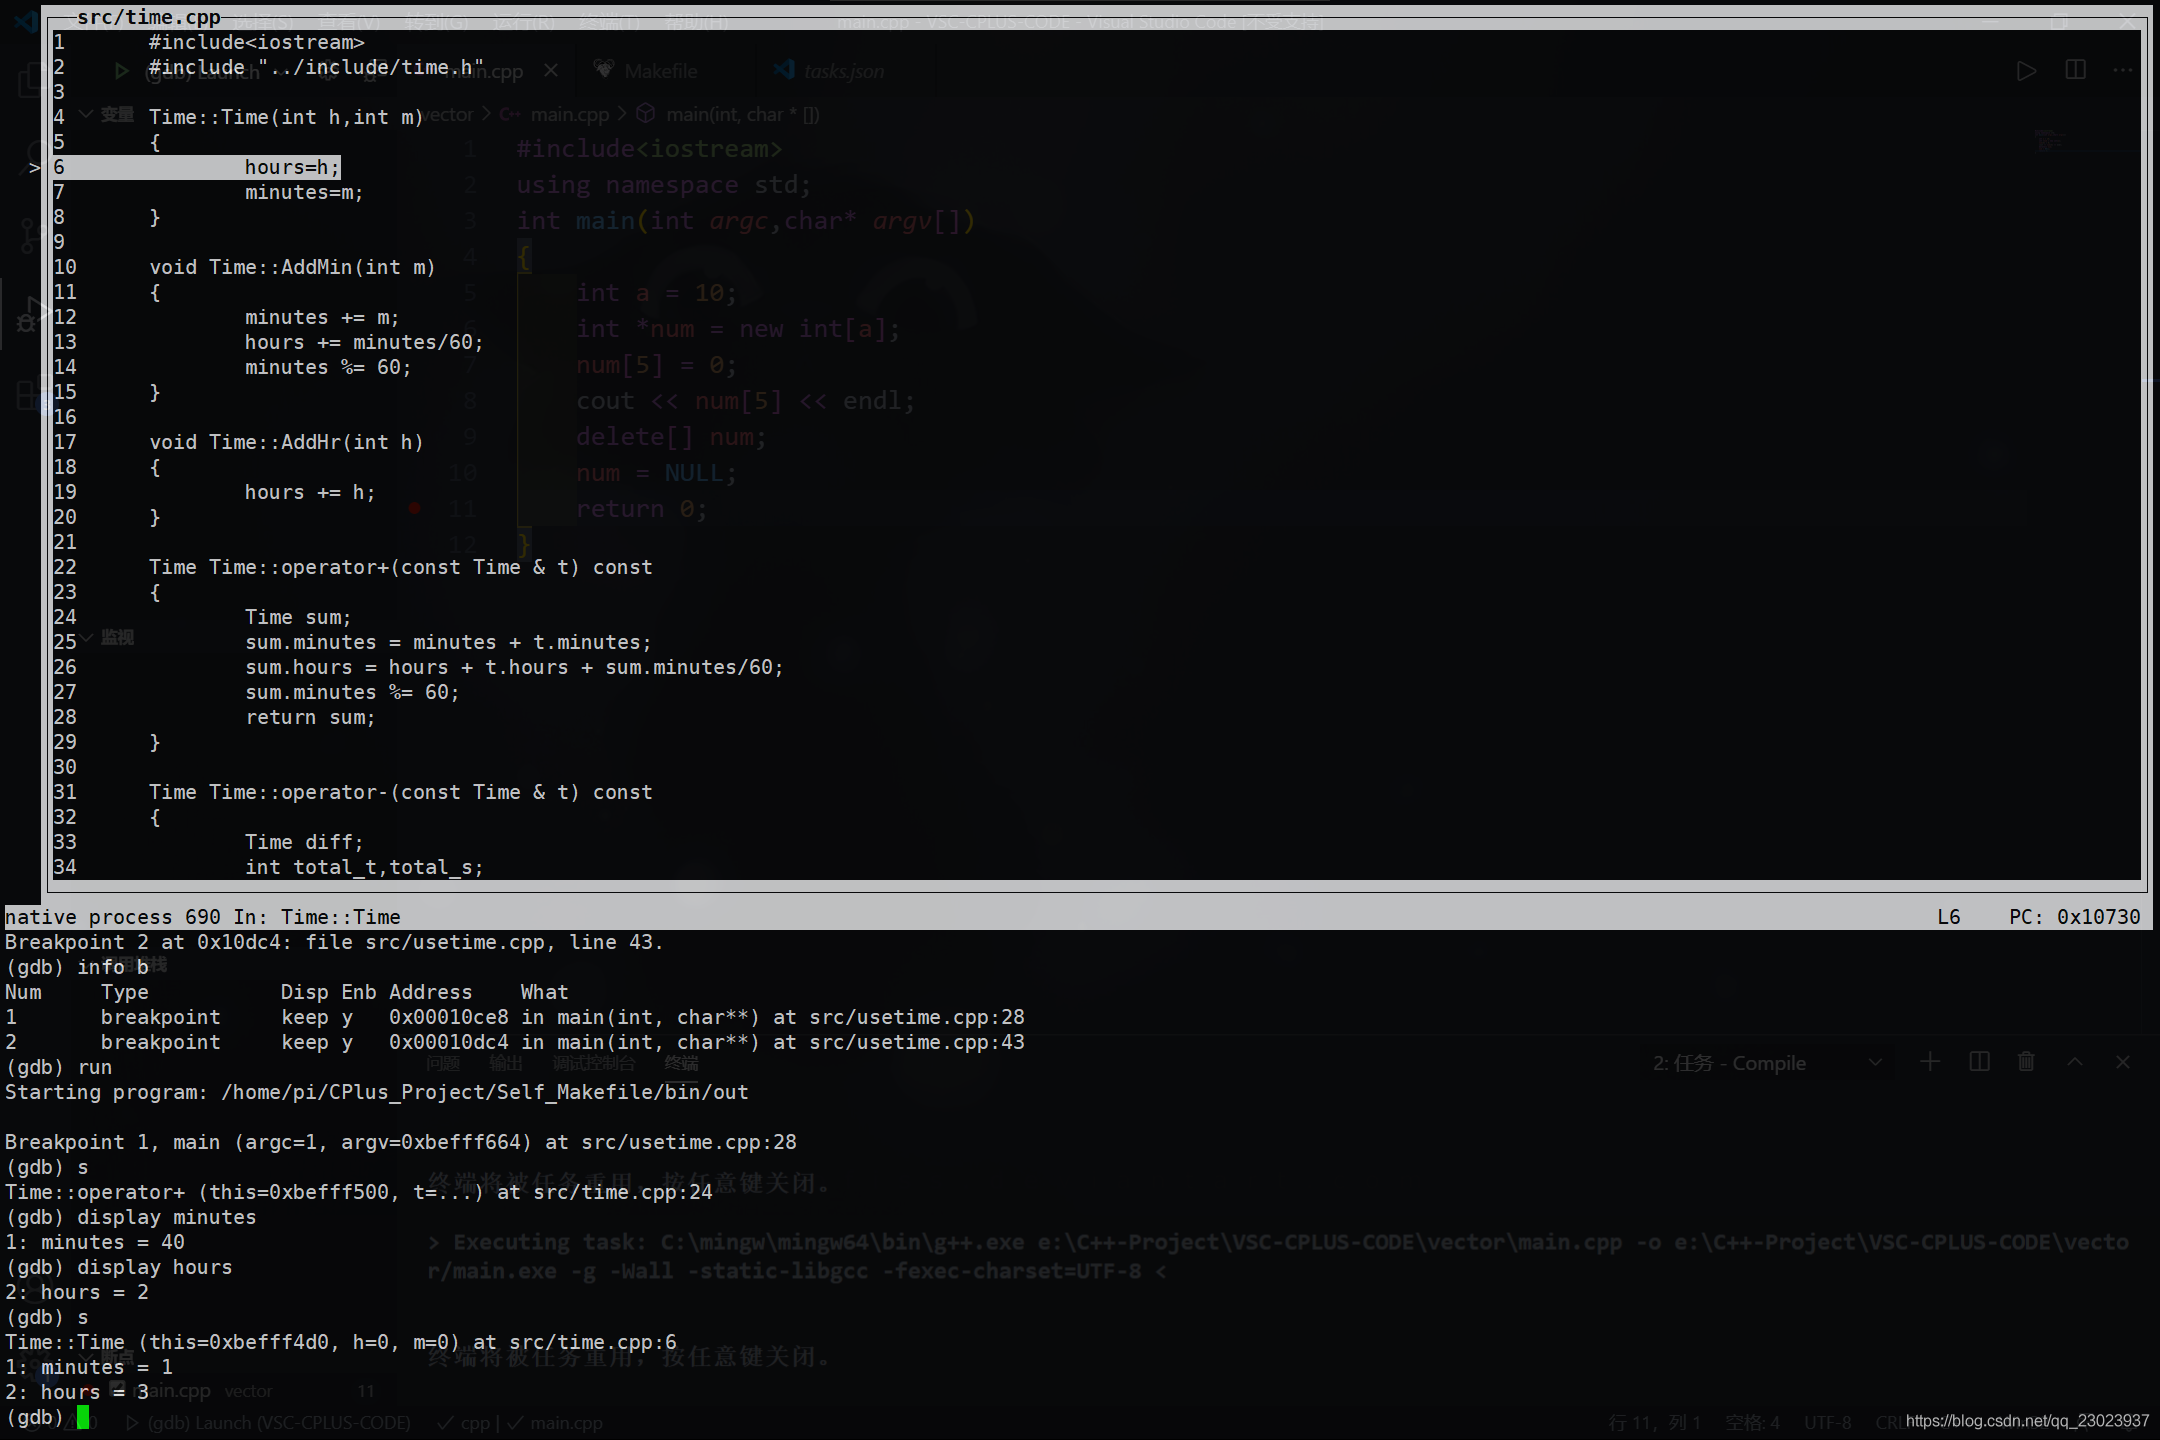The image size is (2160, 1440).
Task: Click 'L6' line indicator in status line
Action: click(x=1948, y=917)
